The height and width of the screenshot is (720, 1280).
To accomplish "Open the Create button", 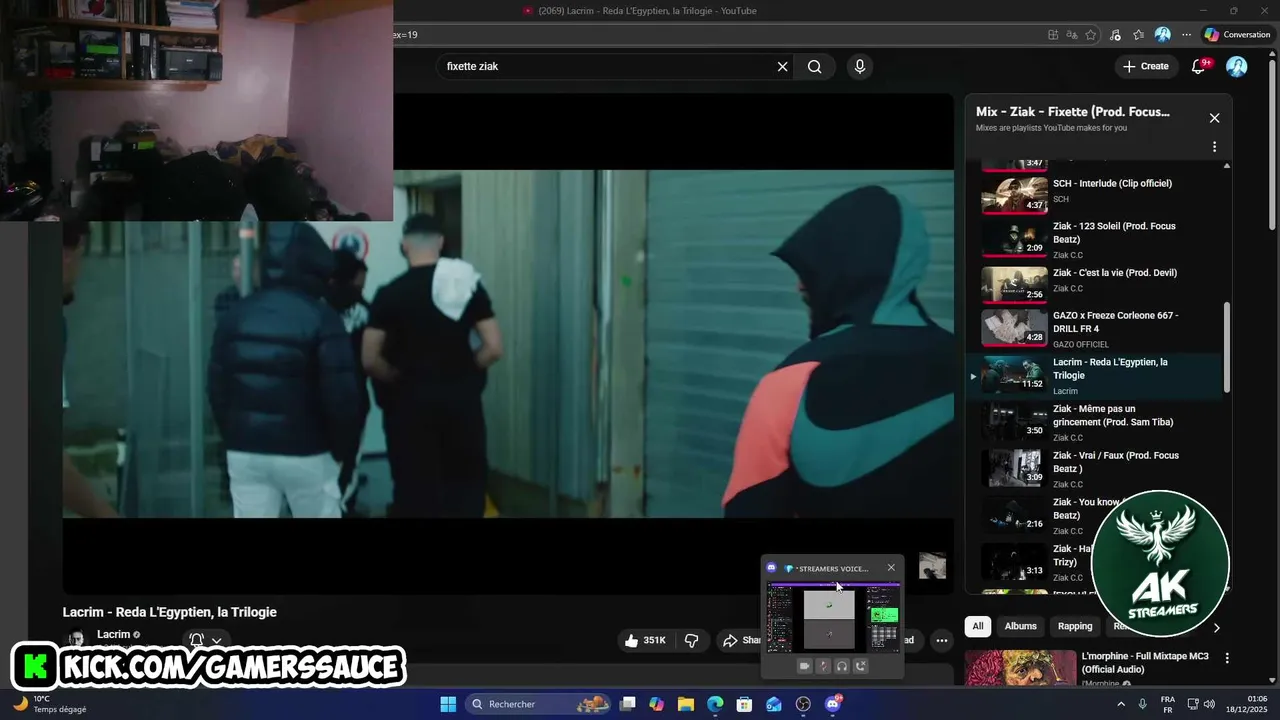I will pyautogui.click(x=1146, y=66).
